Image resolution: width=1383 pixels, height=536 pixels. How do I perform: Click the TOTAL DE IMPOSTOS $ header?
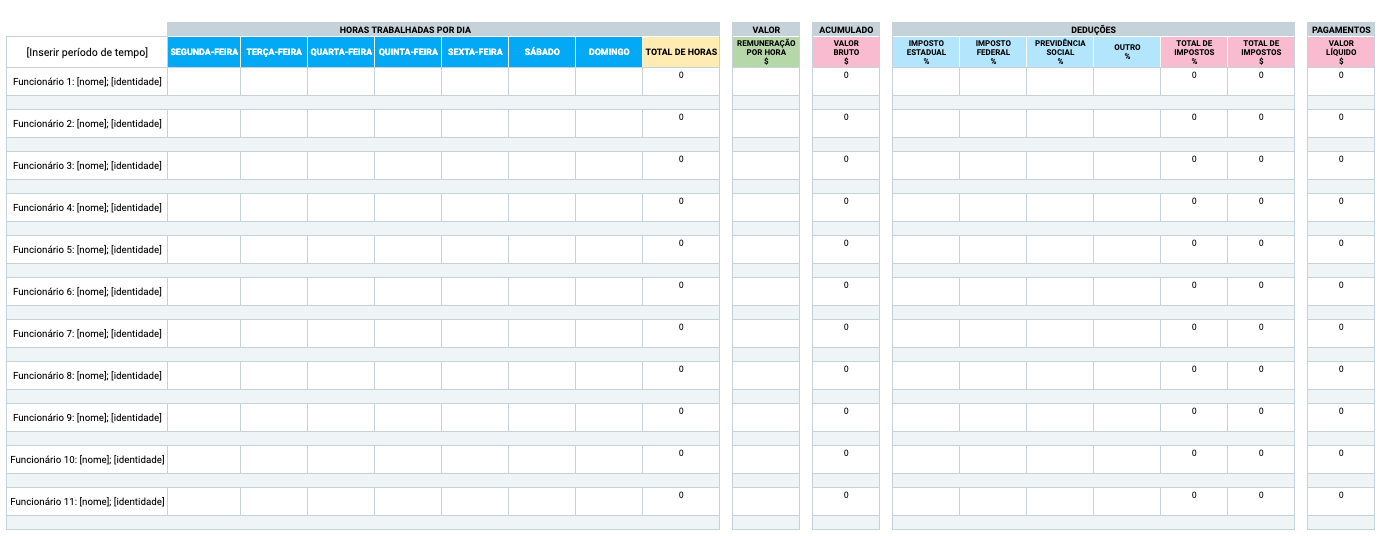pos(1261,52)
